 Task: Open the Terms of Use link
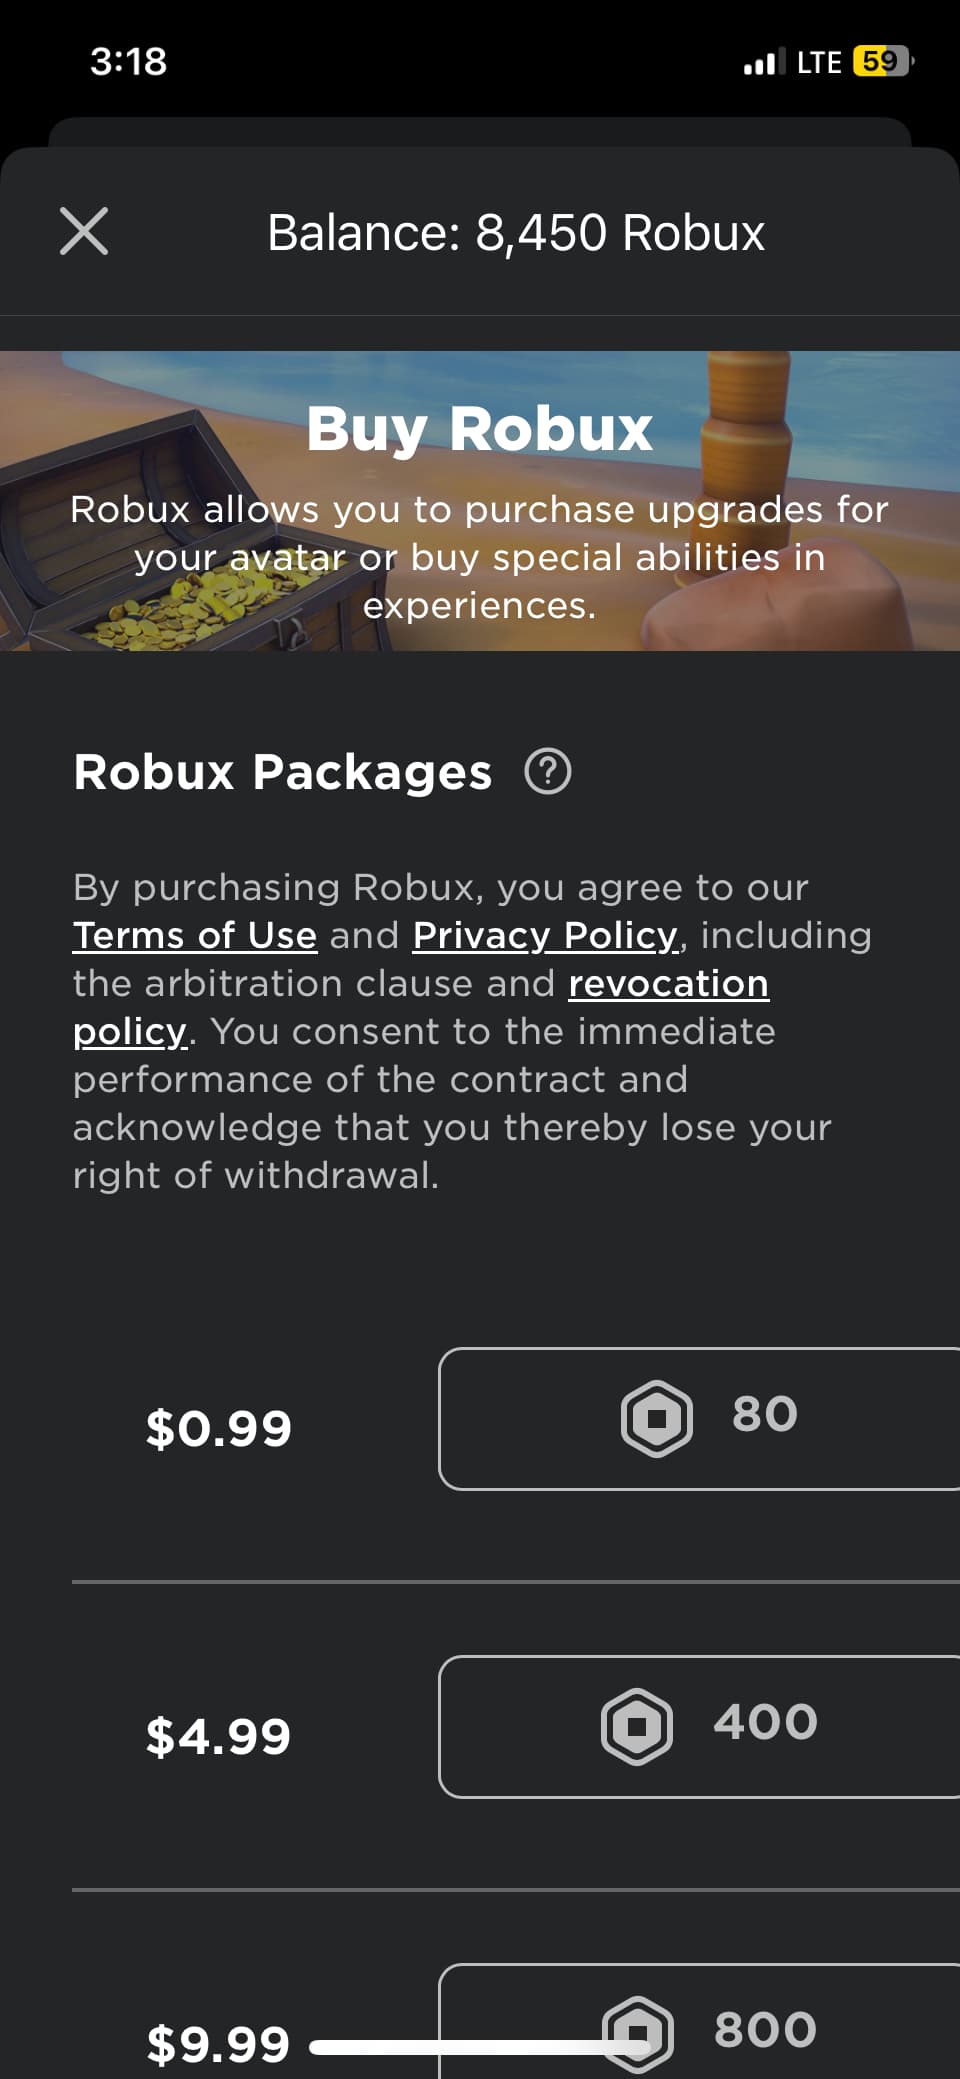tap(195, 936)
